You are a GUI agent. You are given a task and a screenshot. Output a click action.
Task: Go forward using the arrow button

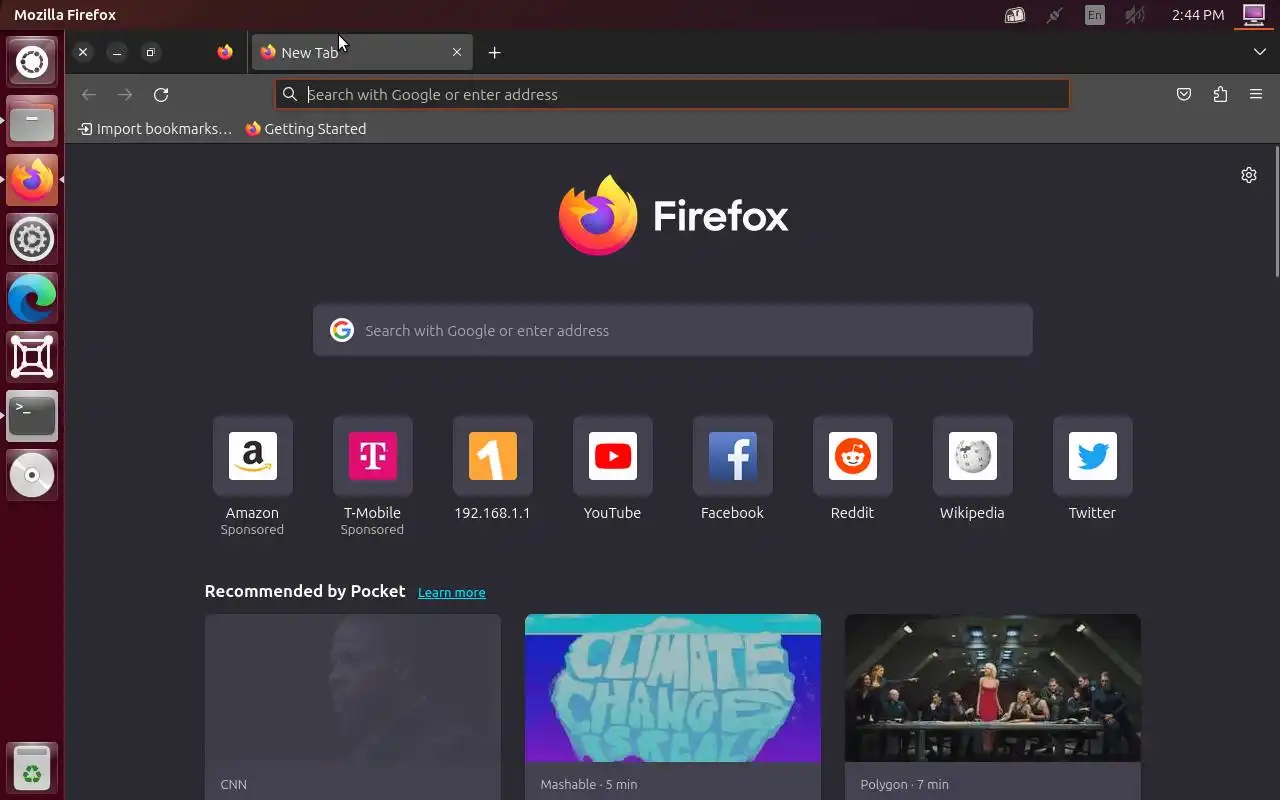[x=125, y=95]
